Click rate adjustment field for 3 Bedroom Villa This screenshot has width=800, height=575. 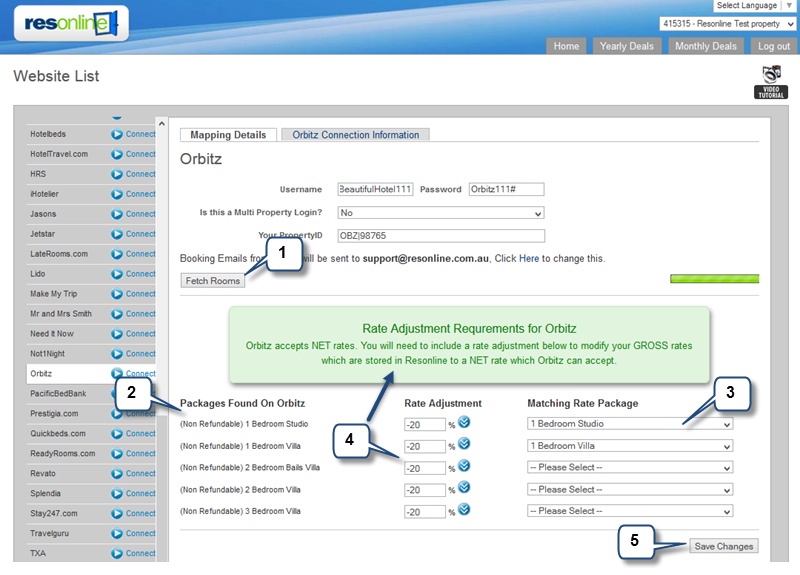[x=424, y=512]
